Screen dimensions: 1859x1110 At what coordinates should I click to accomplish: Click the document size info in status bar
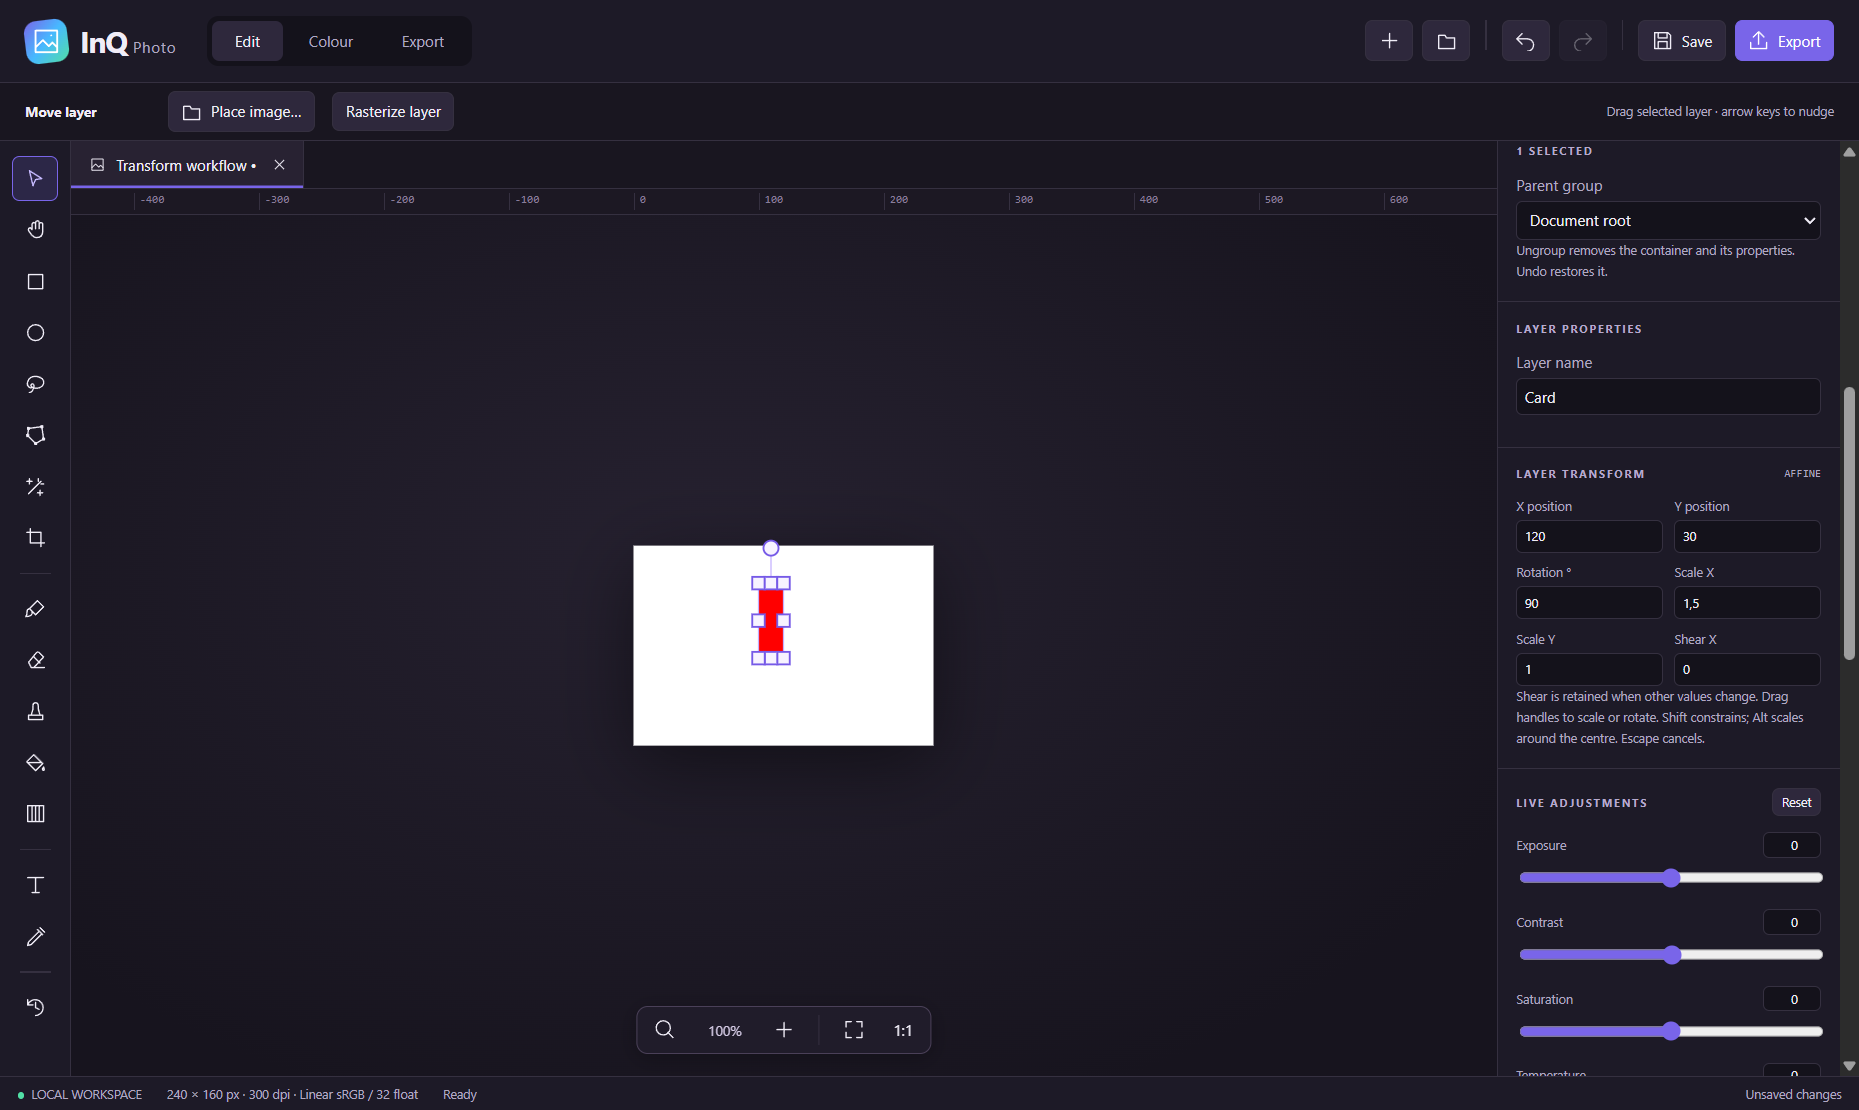(292, 1094)
